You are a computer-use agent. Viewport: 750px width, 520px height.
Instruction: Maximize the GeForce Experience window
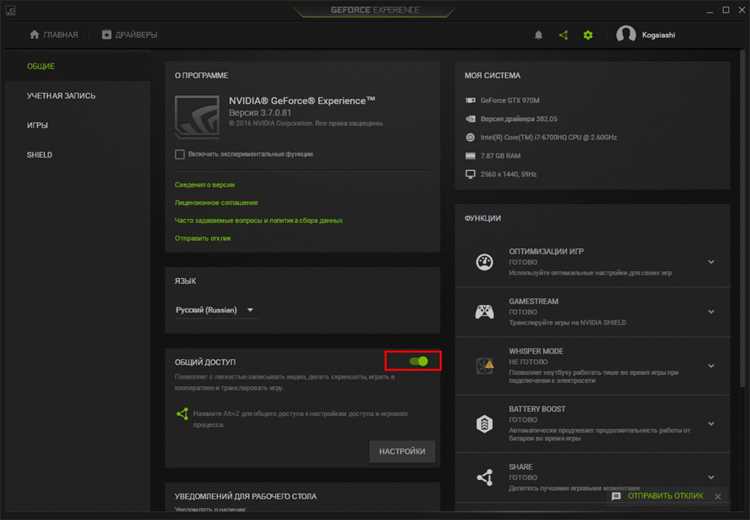726,10
